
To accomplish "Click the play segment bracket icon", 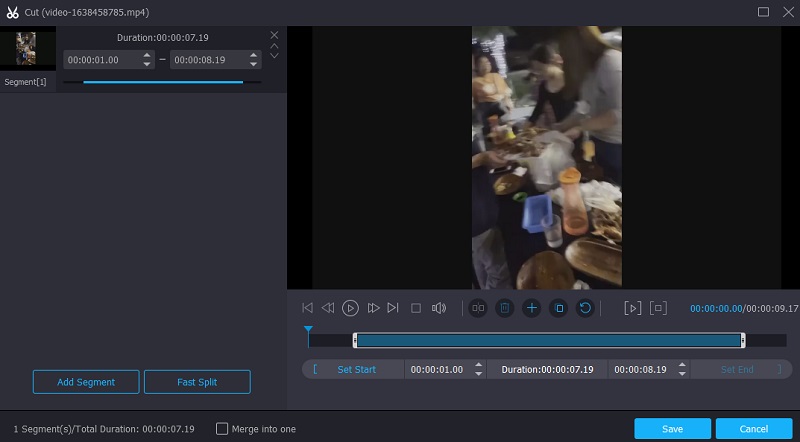I will 632,308.
